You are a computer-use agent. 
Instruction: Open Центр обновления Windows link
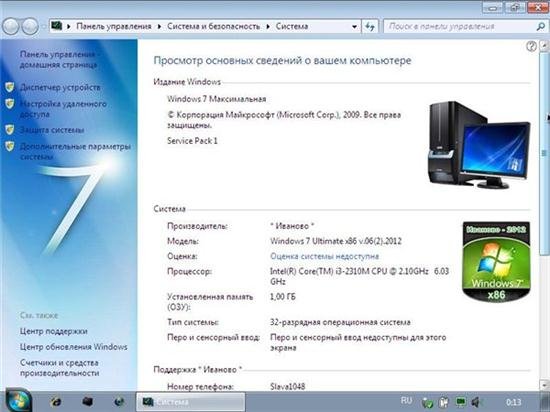pos(74,347)
